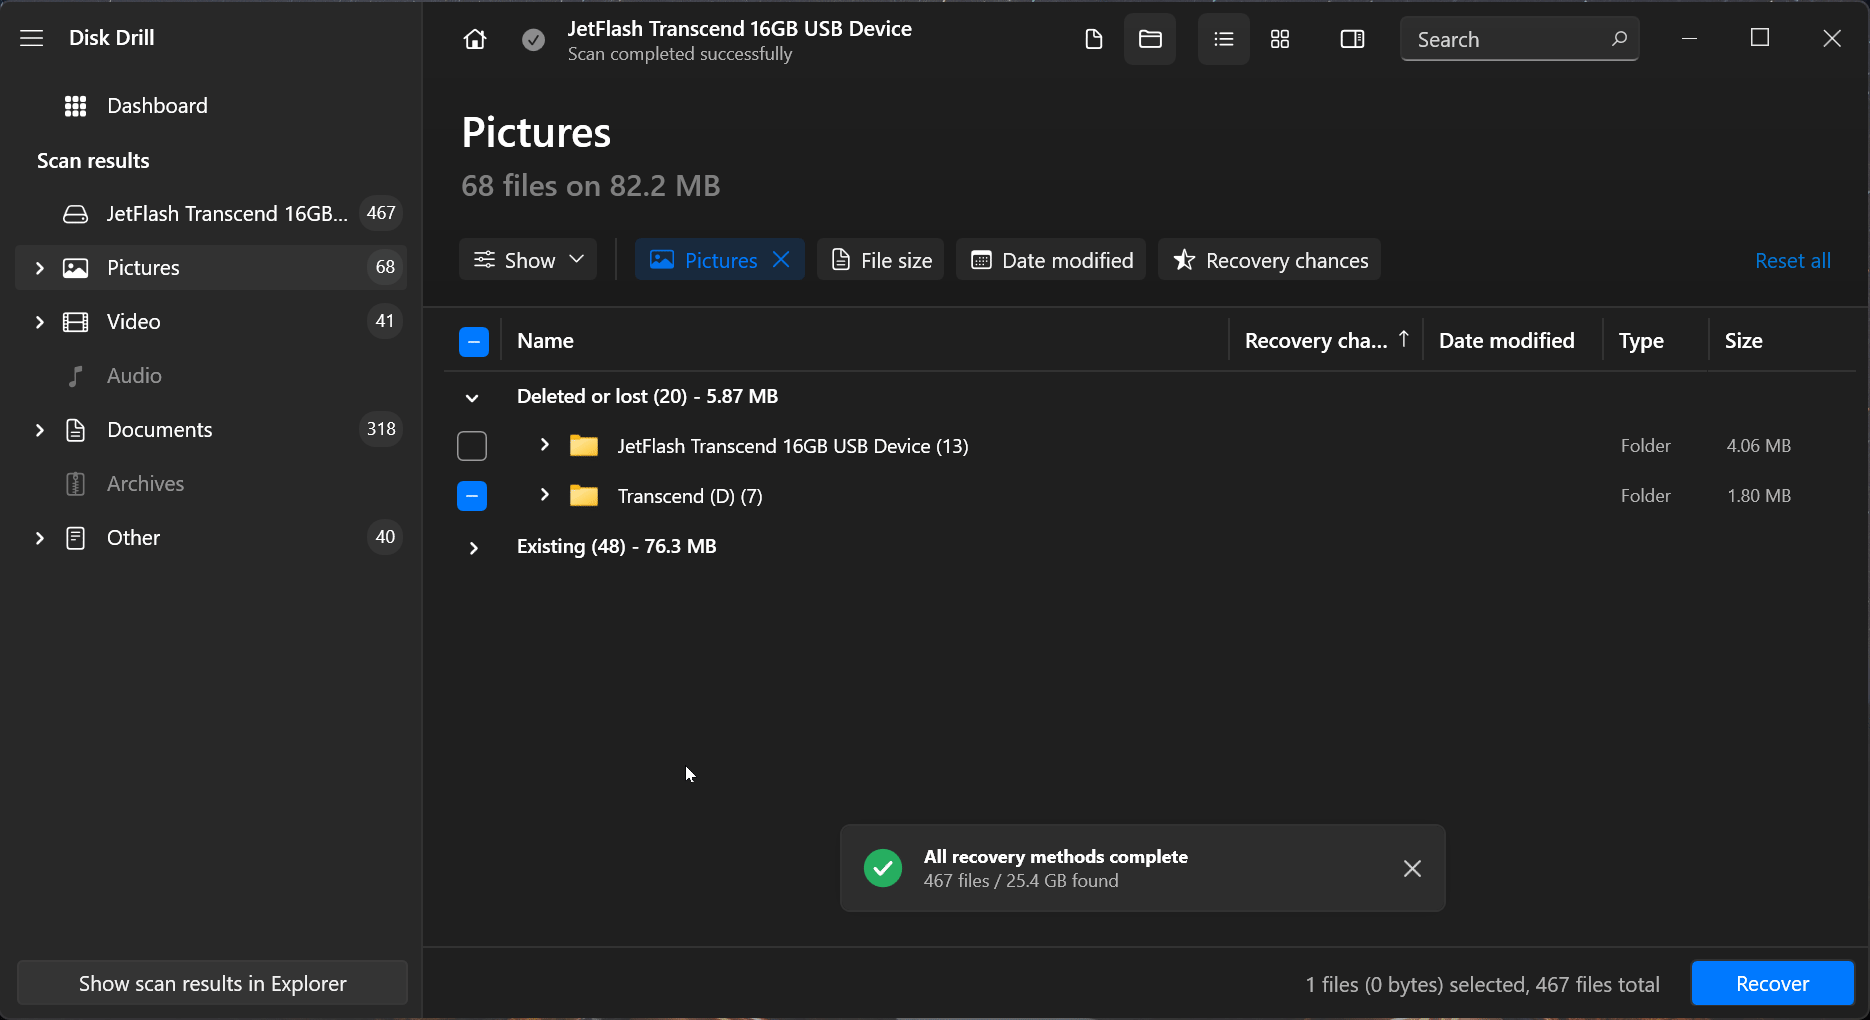The image size is (1870, 1020).
Task: Click Show scan results in Explorer
Action: point(212,984)
